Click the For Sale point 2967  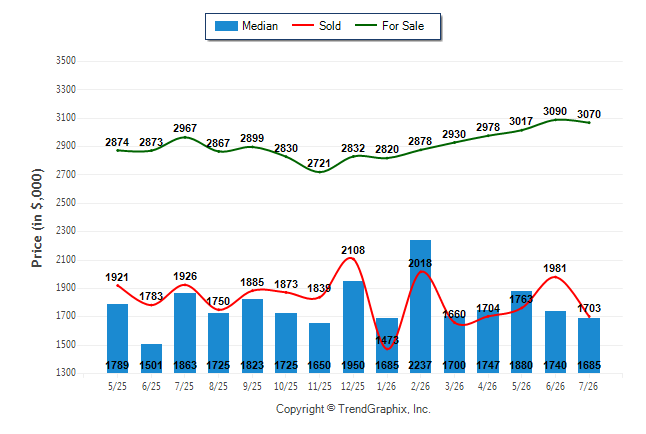click(185, 137)
